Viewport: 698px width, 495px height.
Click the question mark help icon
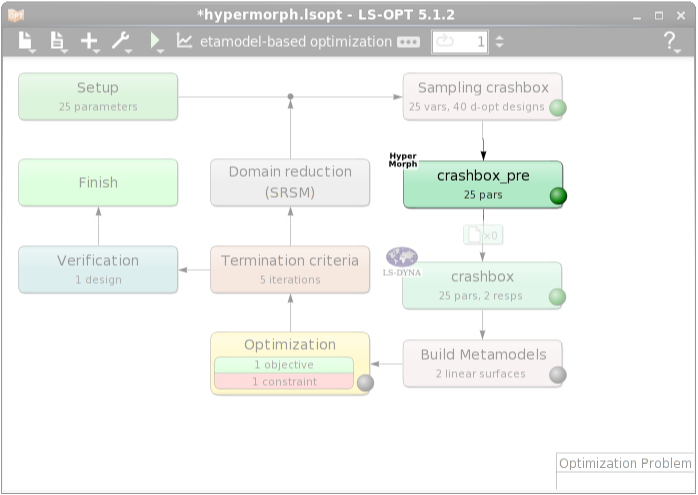(x=670, y=41)
